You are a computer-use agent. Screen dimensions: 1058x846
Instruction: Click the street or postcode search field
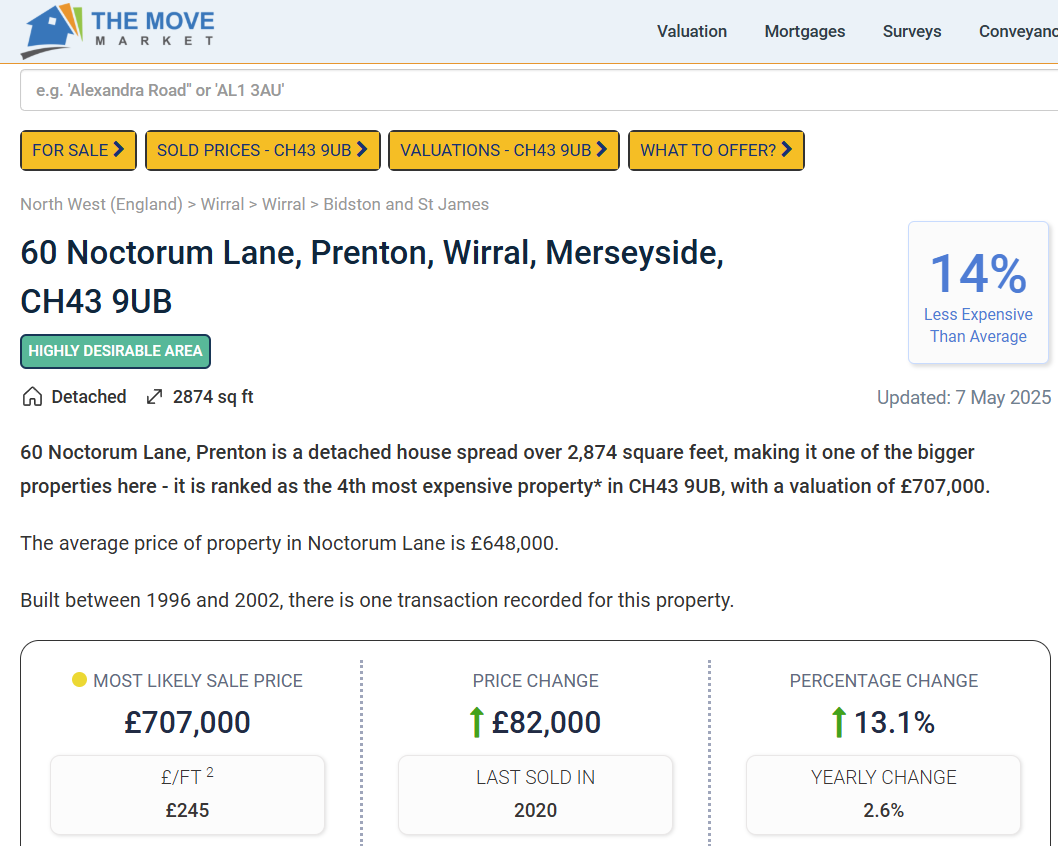click(540, 90)
